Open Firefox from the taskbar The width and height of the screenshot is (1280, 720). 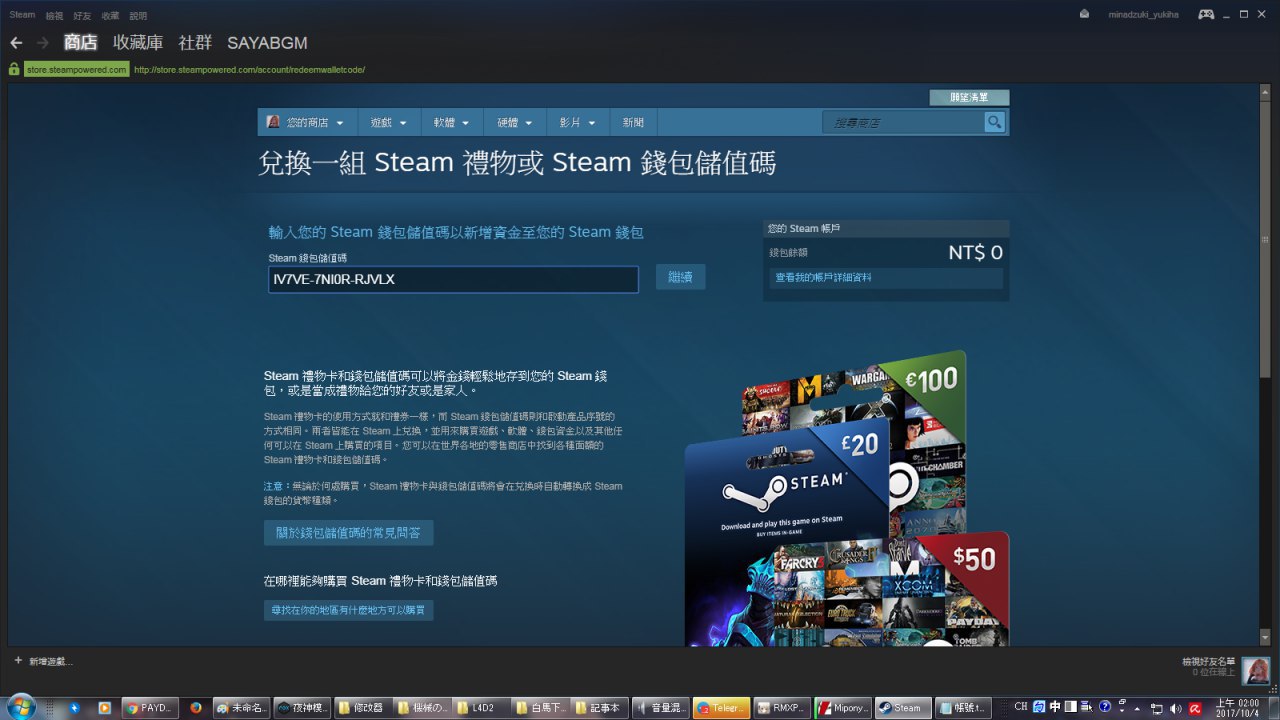tap(196, 707)
